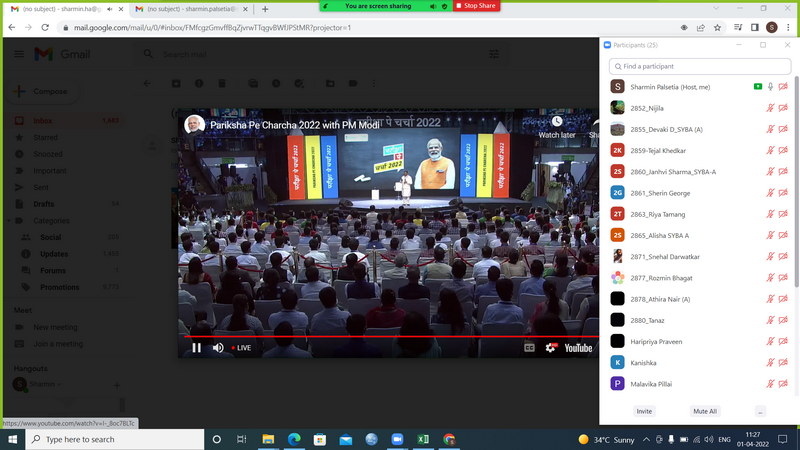The image size is (800, 450).
Task: Click the Chrome profile avatar
Action: 771,28
